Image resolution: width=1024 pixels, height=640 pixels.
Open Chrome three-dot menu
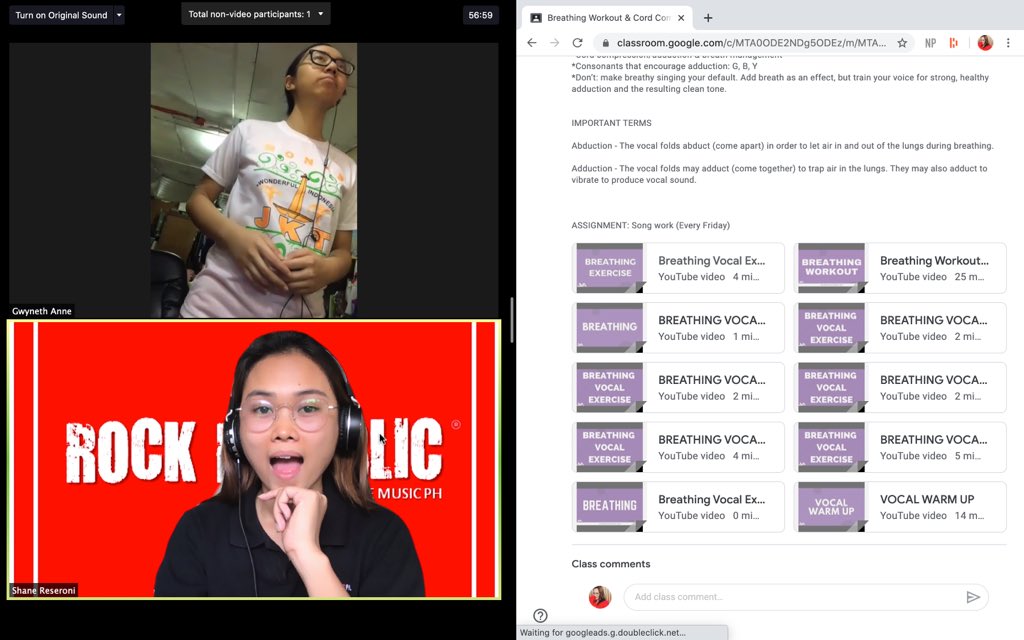pyautogui.click(x=1008, y=43)
